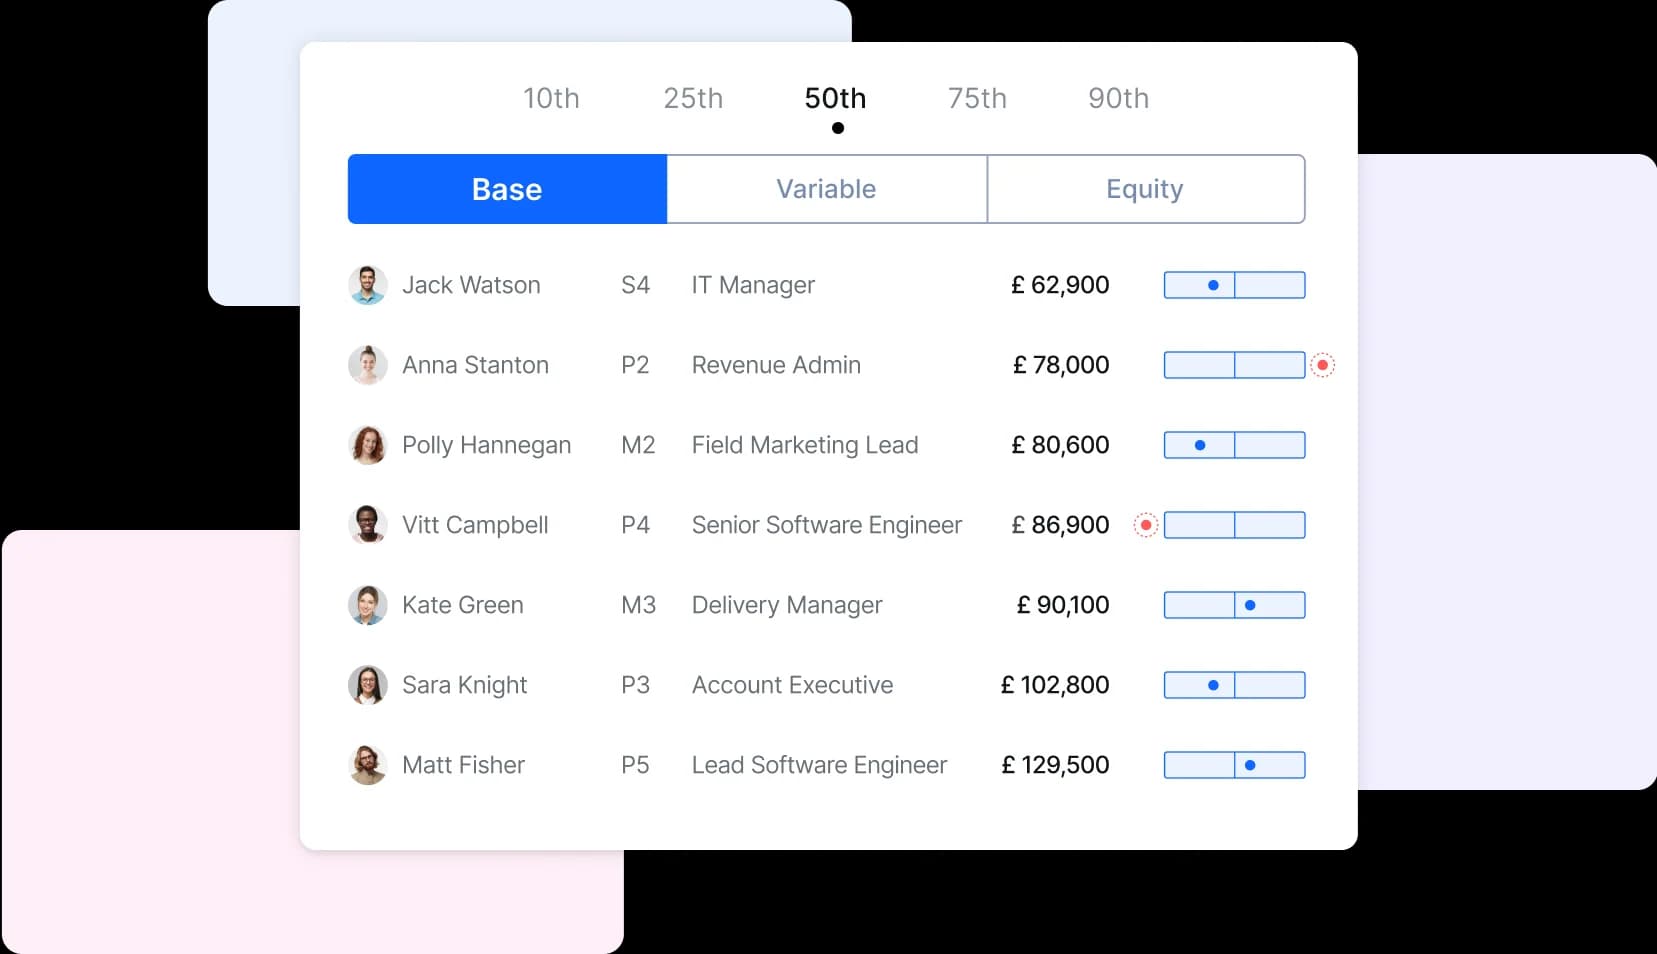Select the Base compensation tab

(507, 189)
